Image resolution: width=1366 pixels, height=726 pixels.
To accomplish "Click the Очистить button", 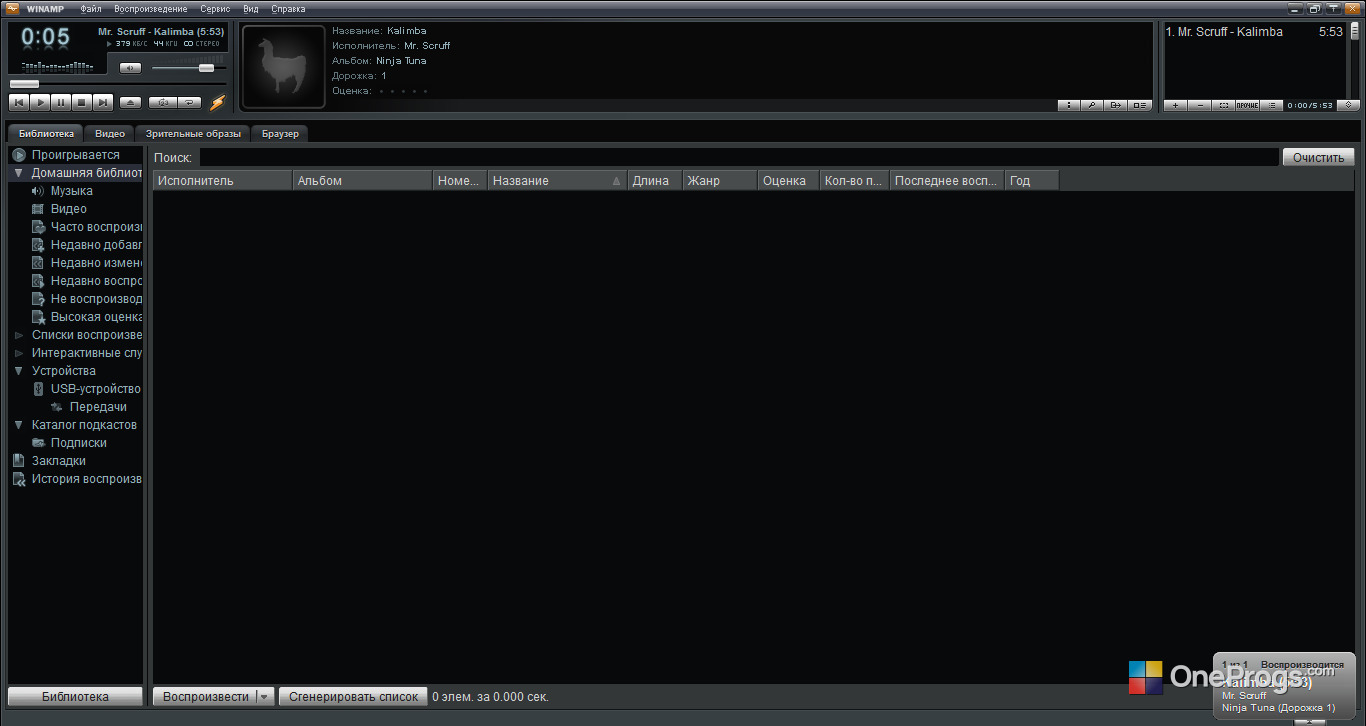I will point(1320,157).
